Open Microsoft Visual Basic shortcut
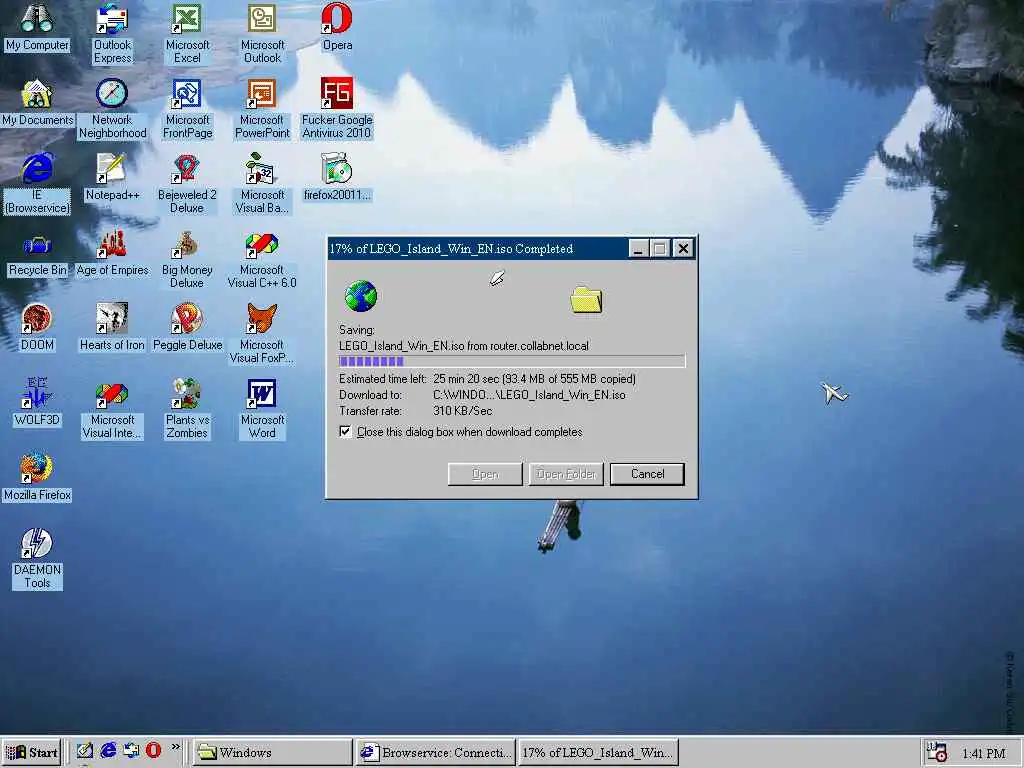The image size is (1024, 768). tap(262, 183)
